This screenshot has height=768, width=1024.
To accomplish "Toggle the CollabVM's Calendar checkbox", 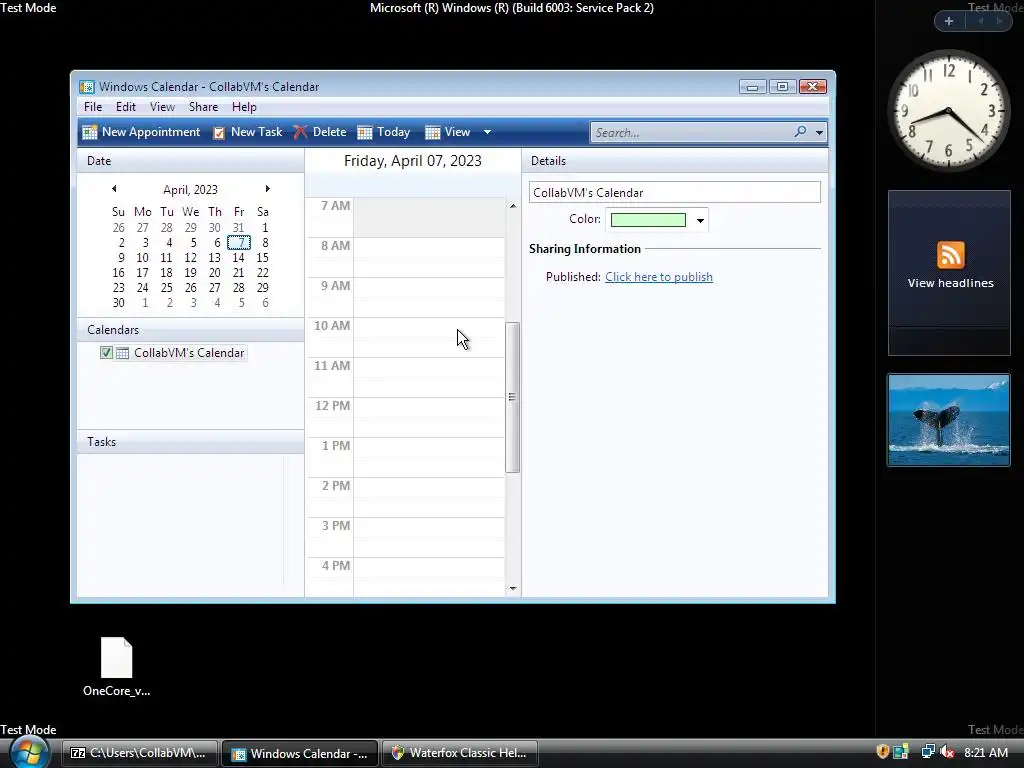I will point(106,353).
